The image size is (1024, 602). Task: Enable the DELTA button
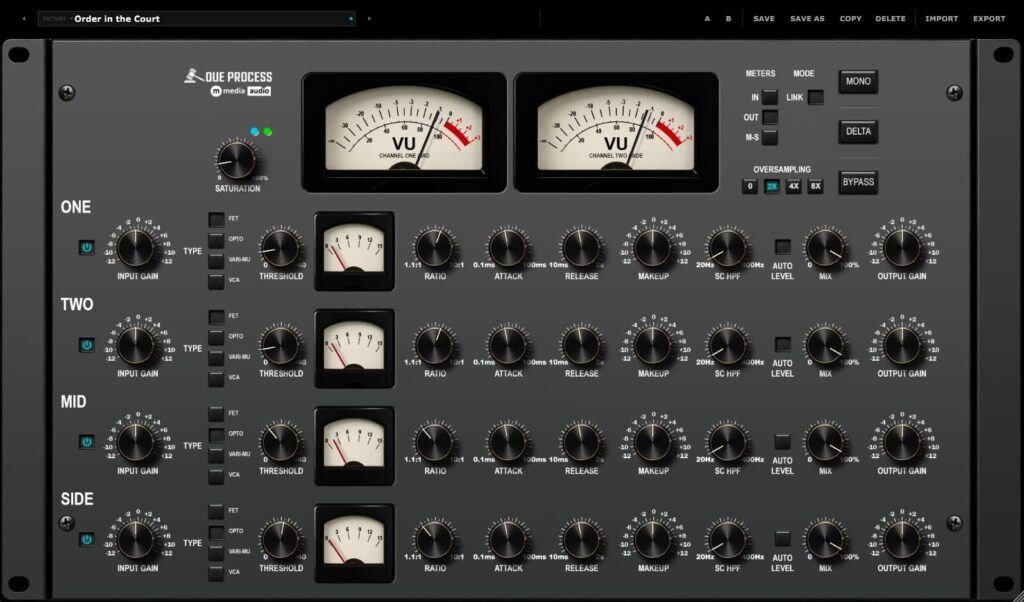858,132
